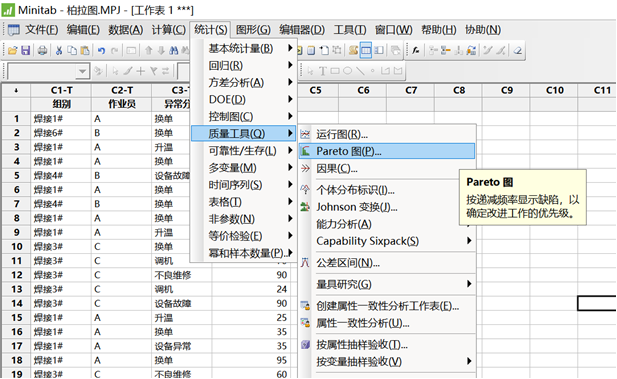Open the empty combo box dropdown arrow
The image size is (617, 379).
82,71
